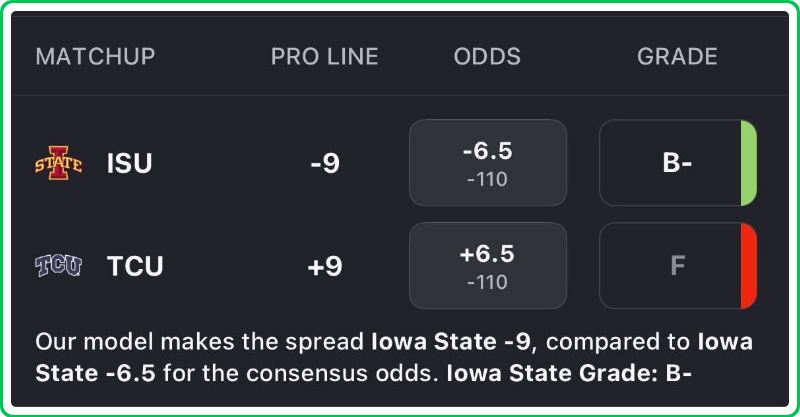Screen dimensions: 800x417
Task: Click the TCU team logo
Action: pos(59,266)
